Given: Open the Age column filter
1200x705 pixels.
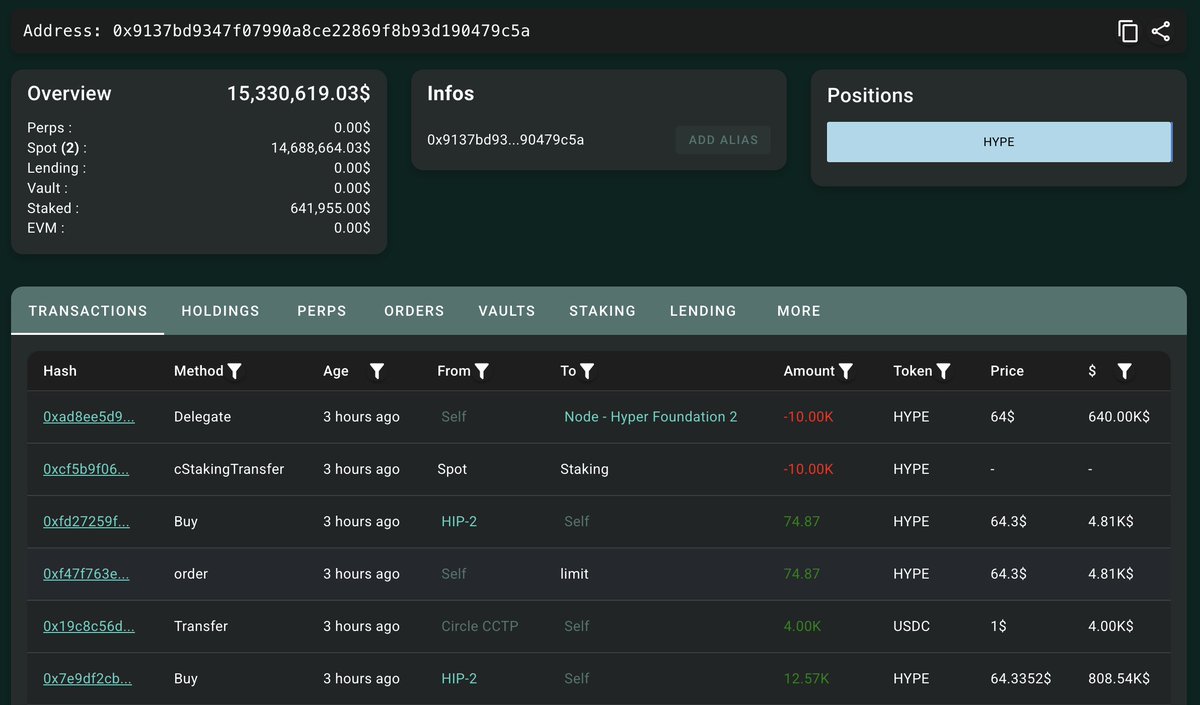Looking at the screenshot, I should [377, 371].
